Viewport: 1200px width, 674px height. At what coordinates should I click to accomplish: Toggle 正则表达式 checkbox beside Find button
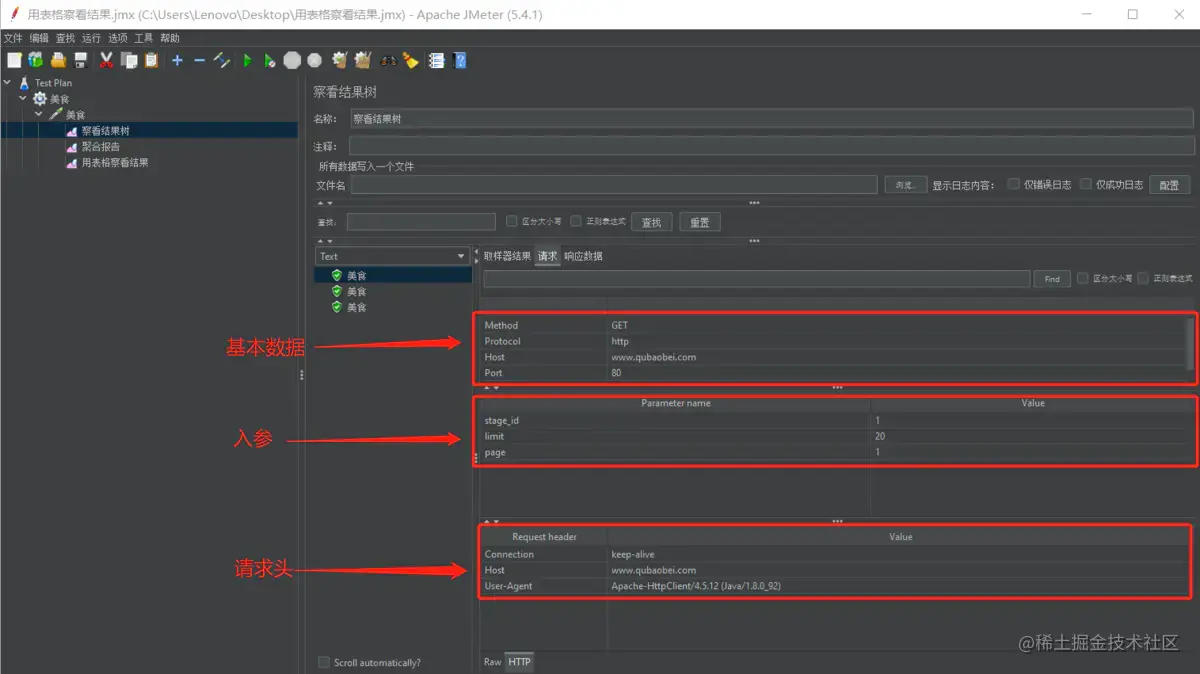(1143, 278)
